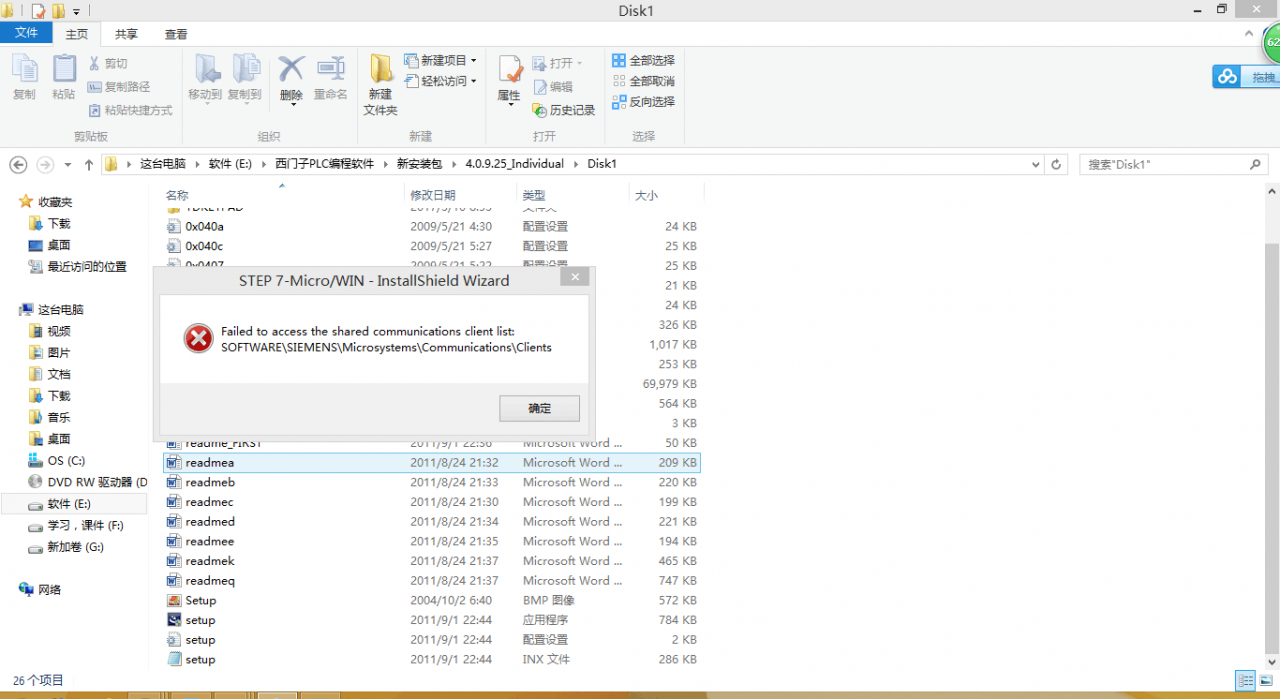Click 历史记录 (History) in the ribbon

(x=564, y=110)
